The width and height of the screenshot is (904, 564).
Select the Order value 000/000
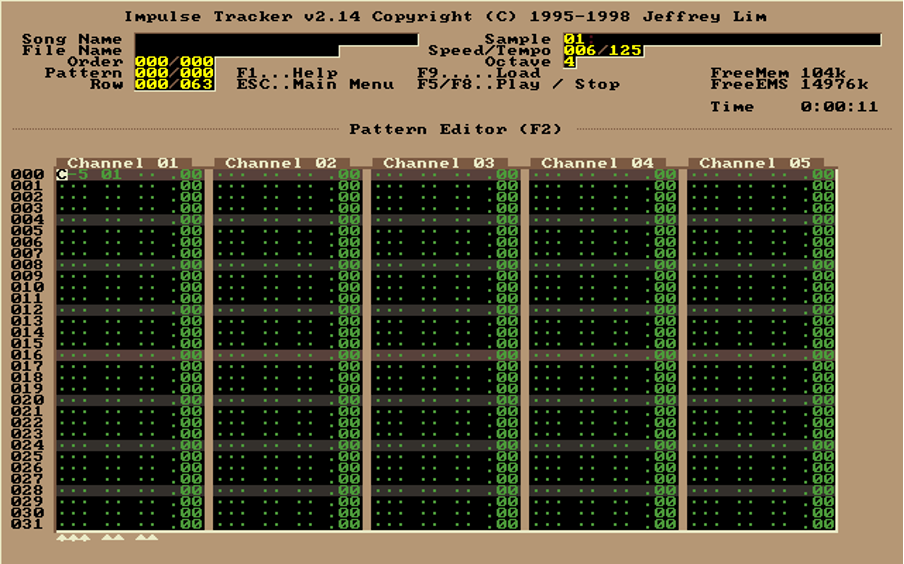tap(174, 62)
